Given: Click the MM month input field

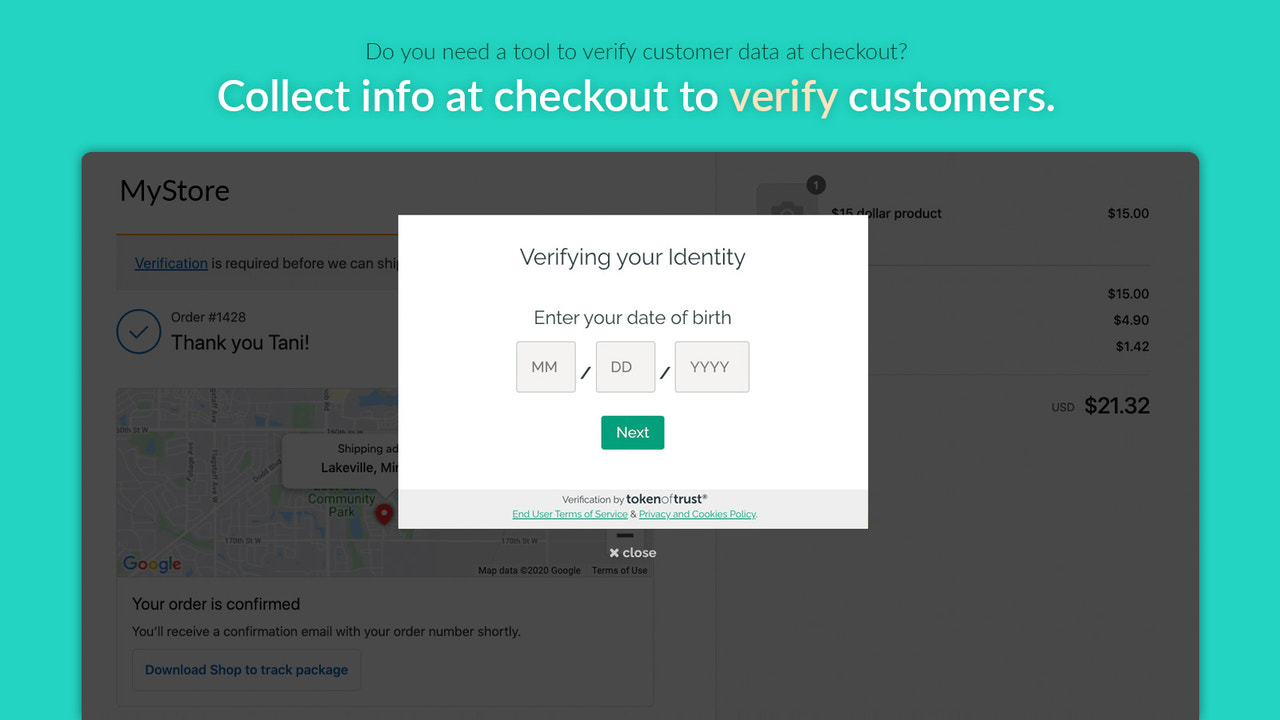Looking at the screenshot, I should tap(545, 367).
